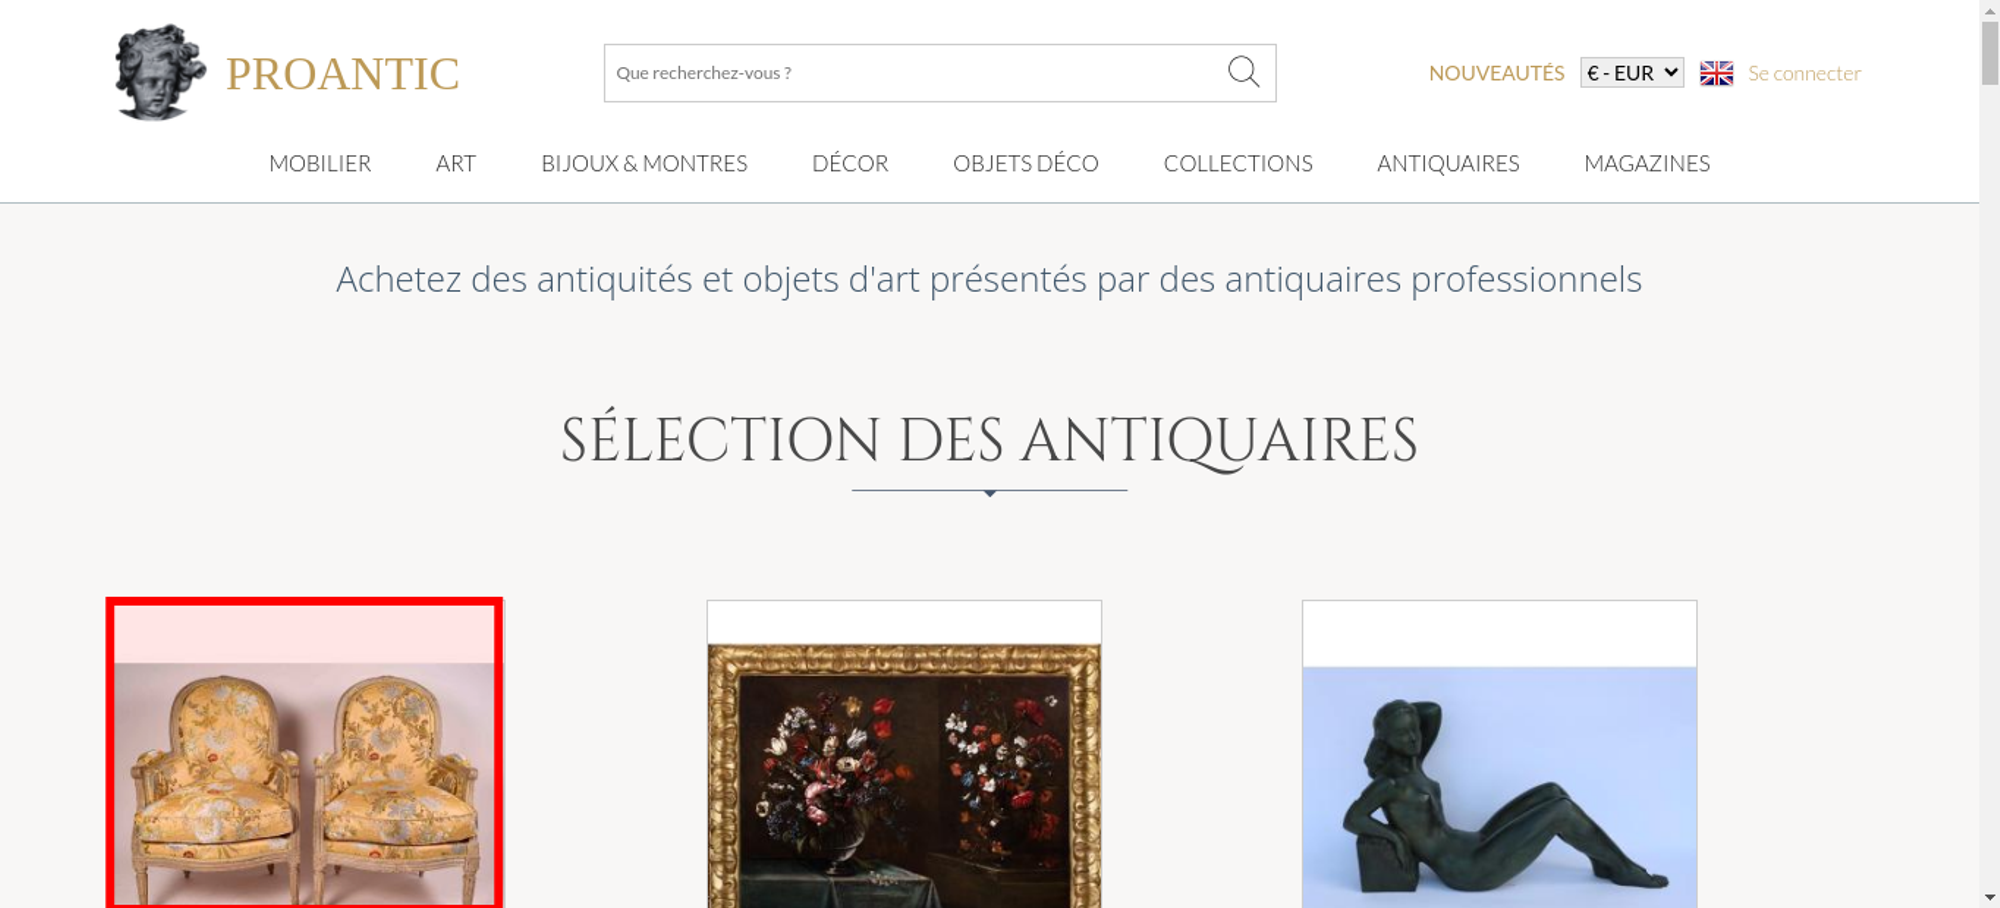This screenshot has height=908, width=2000.
Task: Click the magnifying glass search icon
Action: [x=1243, y=72]
